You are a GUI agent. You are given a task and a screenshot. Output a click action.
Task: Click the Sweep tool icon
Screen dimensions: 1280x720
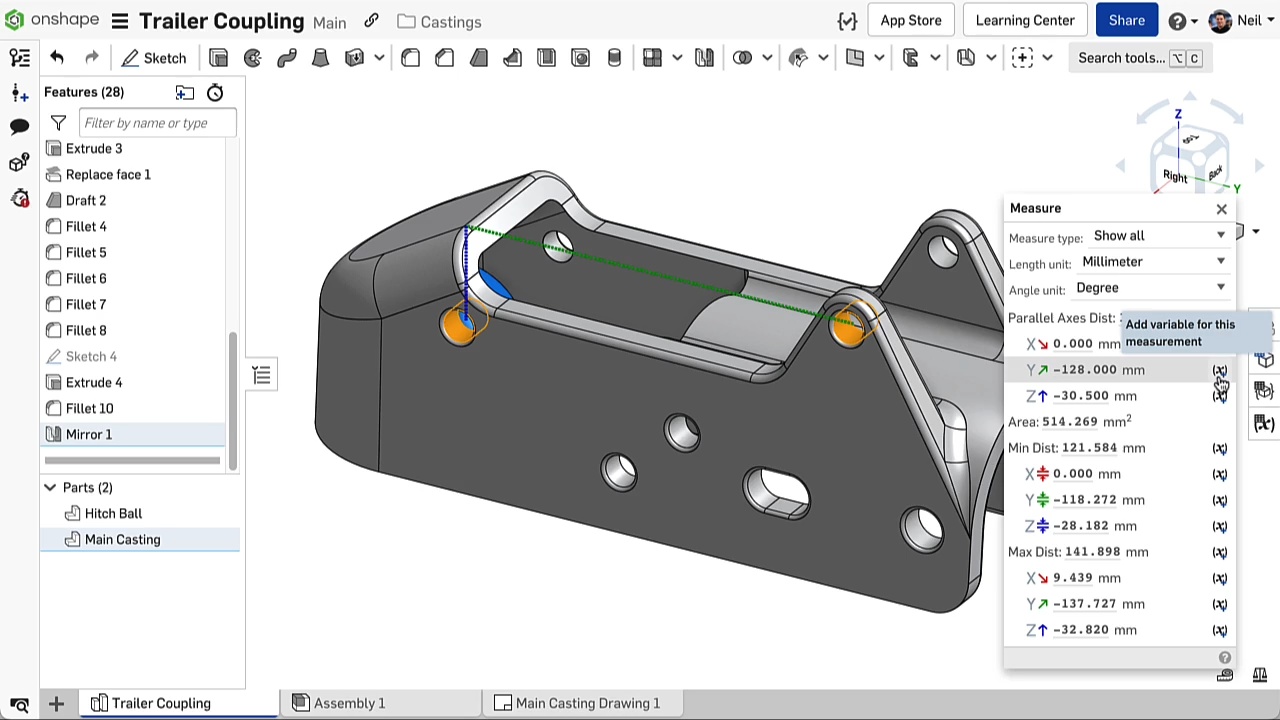(287, 58)
